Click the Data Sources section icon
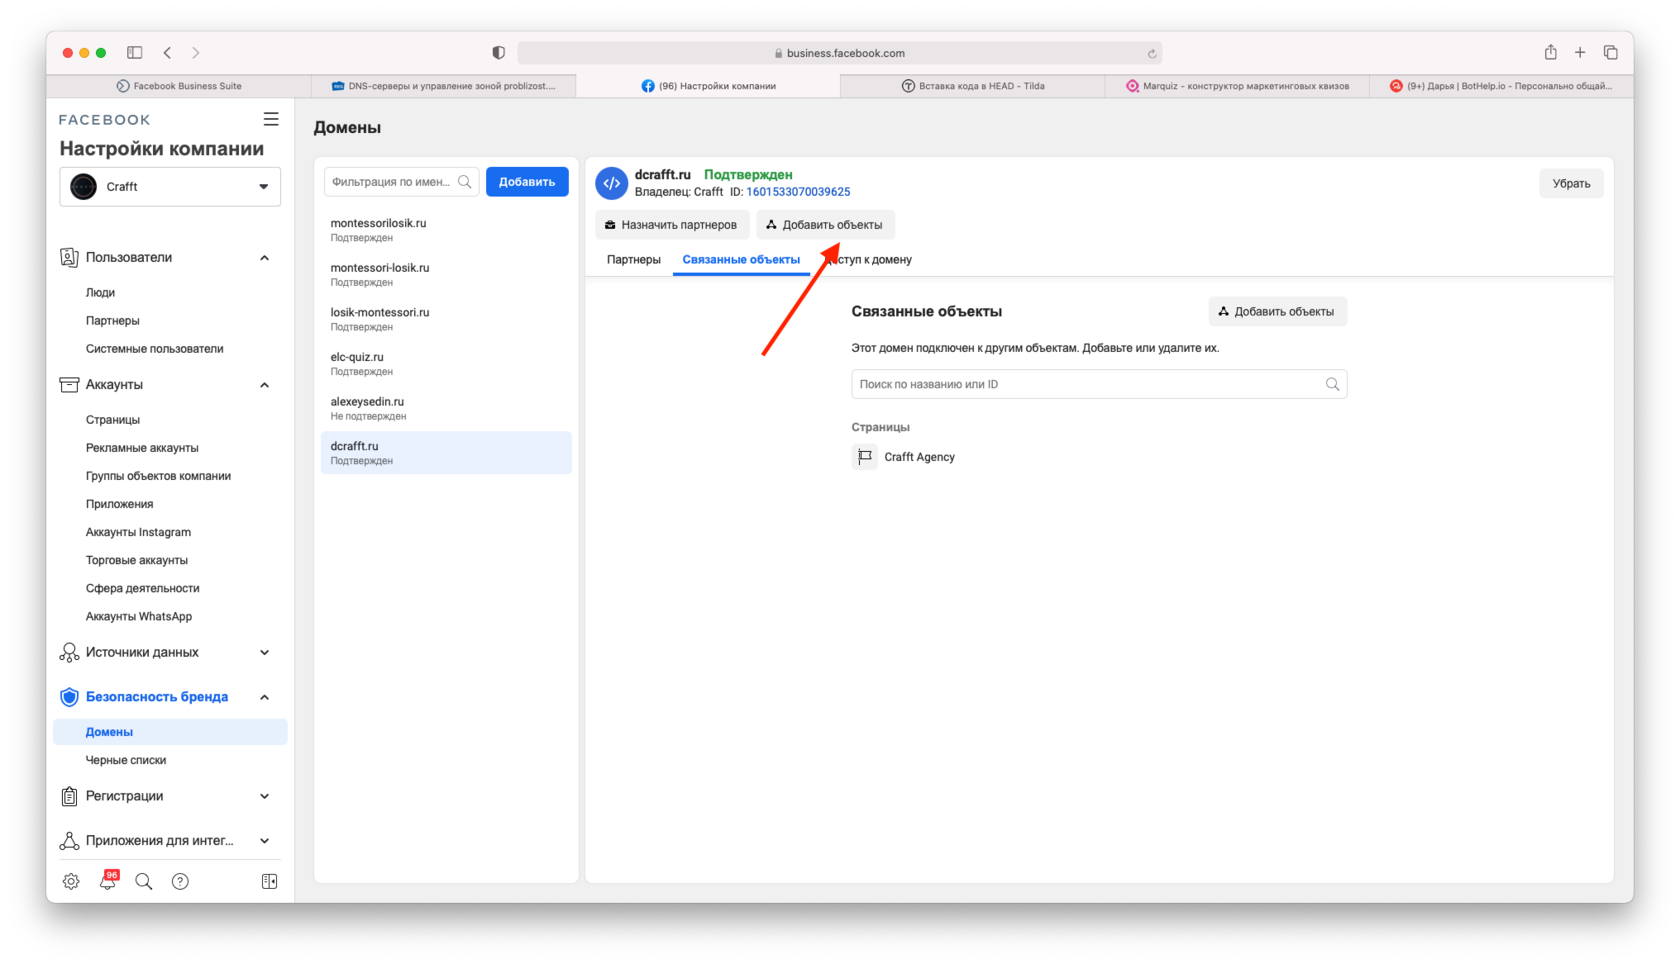This screenshot has width=1680, height=964. pyautogui.click(x=69, y=653)
